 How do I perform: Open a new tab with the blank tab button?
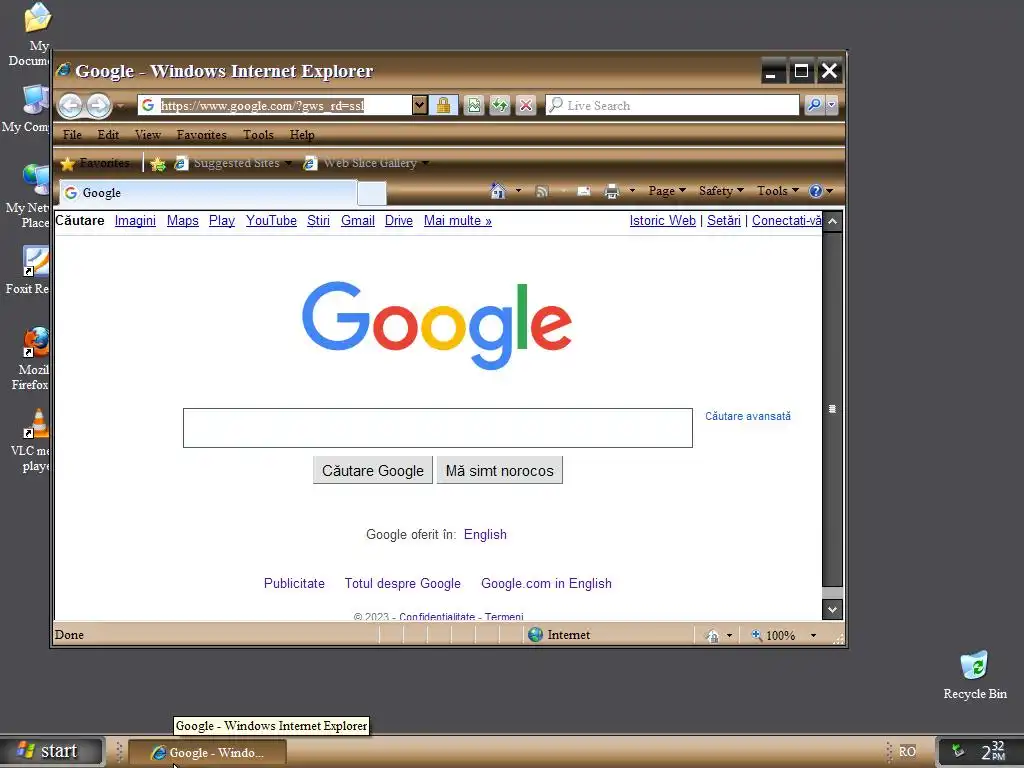[x=372, y=194]
